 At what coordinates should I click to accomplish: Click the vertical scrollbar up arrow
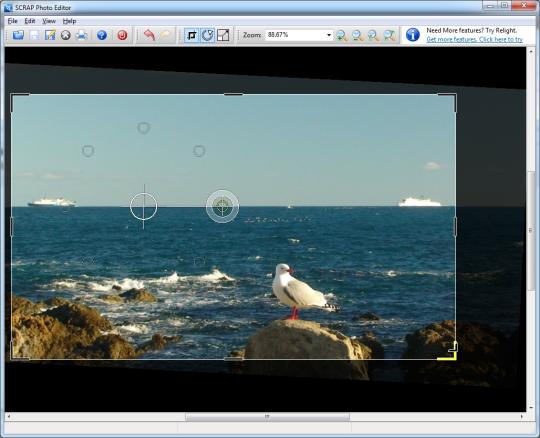(531, 51)
